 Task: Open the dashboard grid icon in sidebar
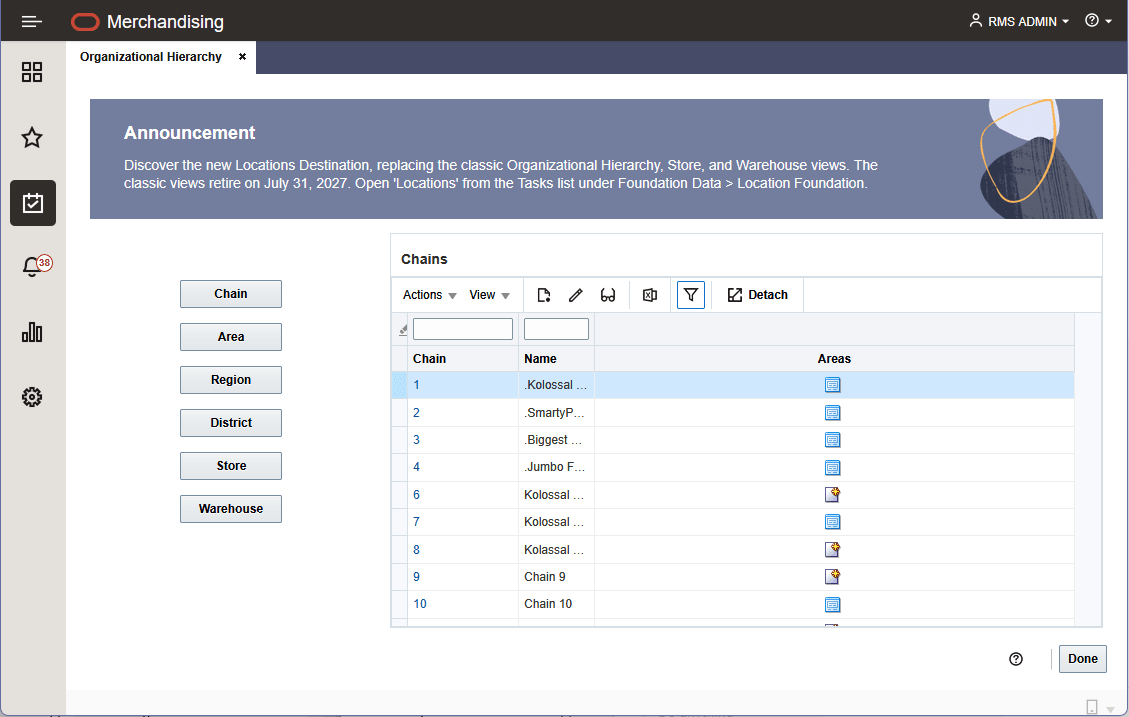click(x=32, y=72)
